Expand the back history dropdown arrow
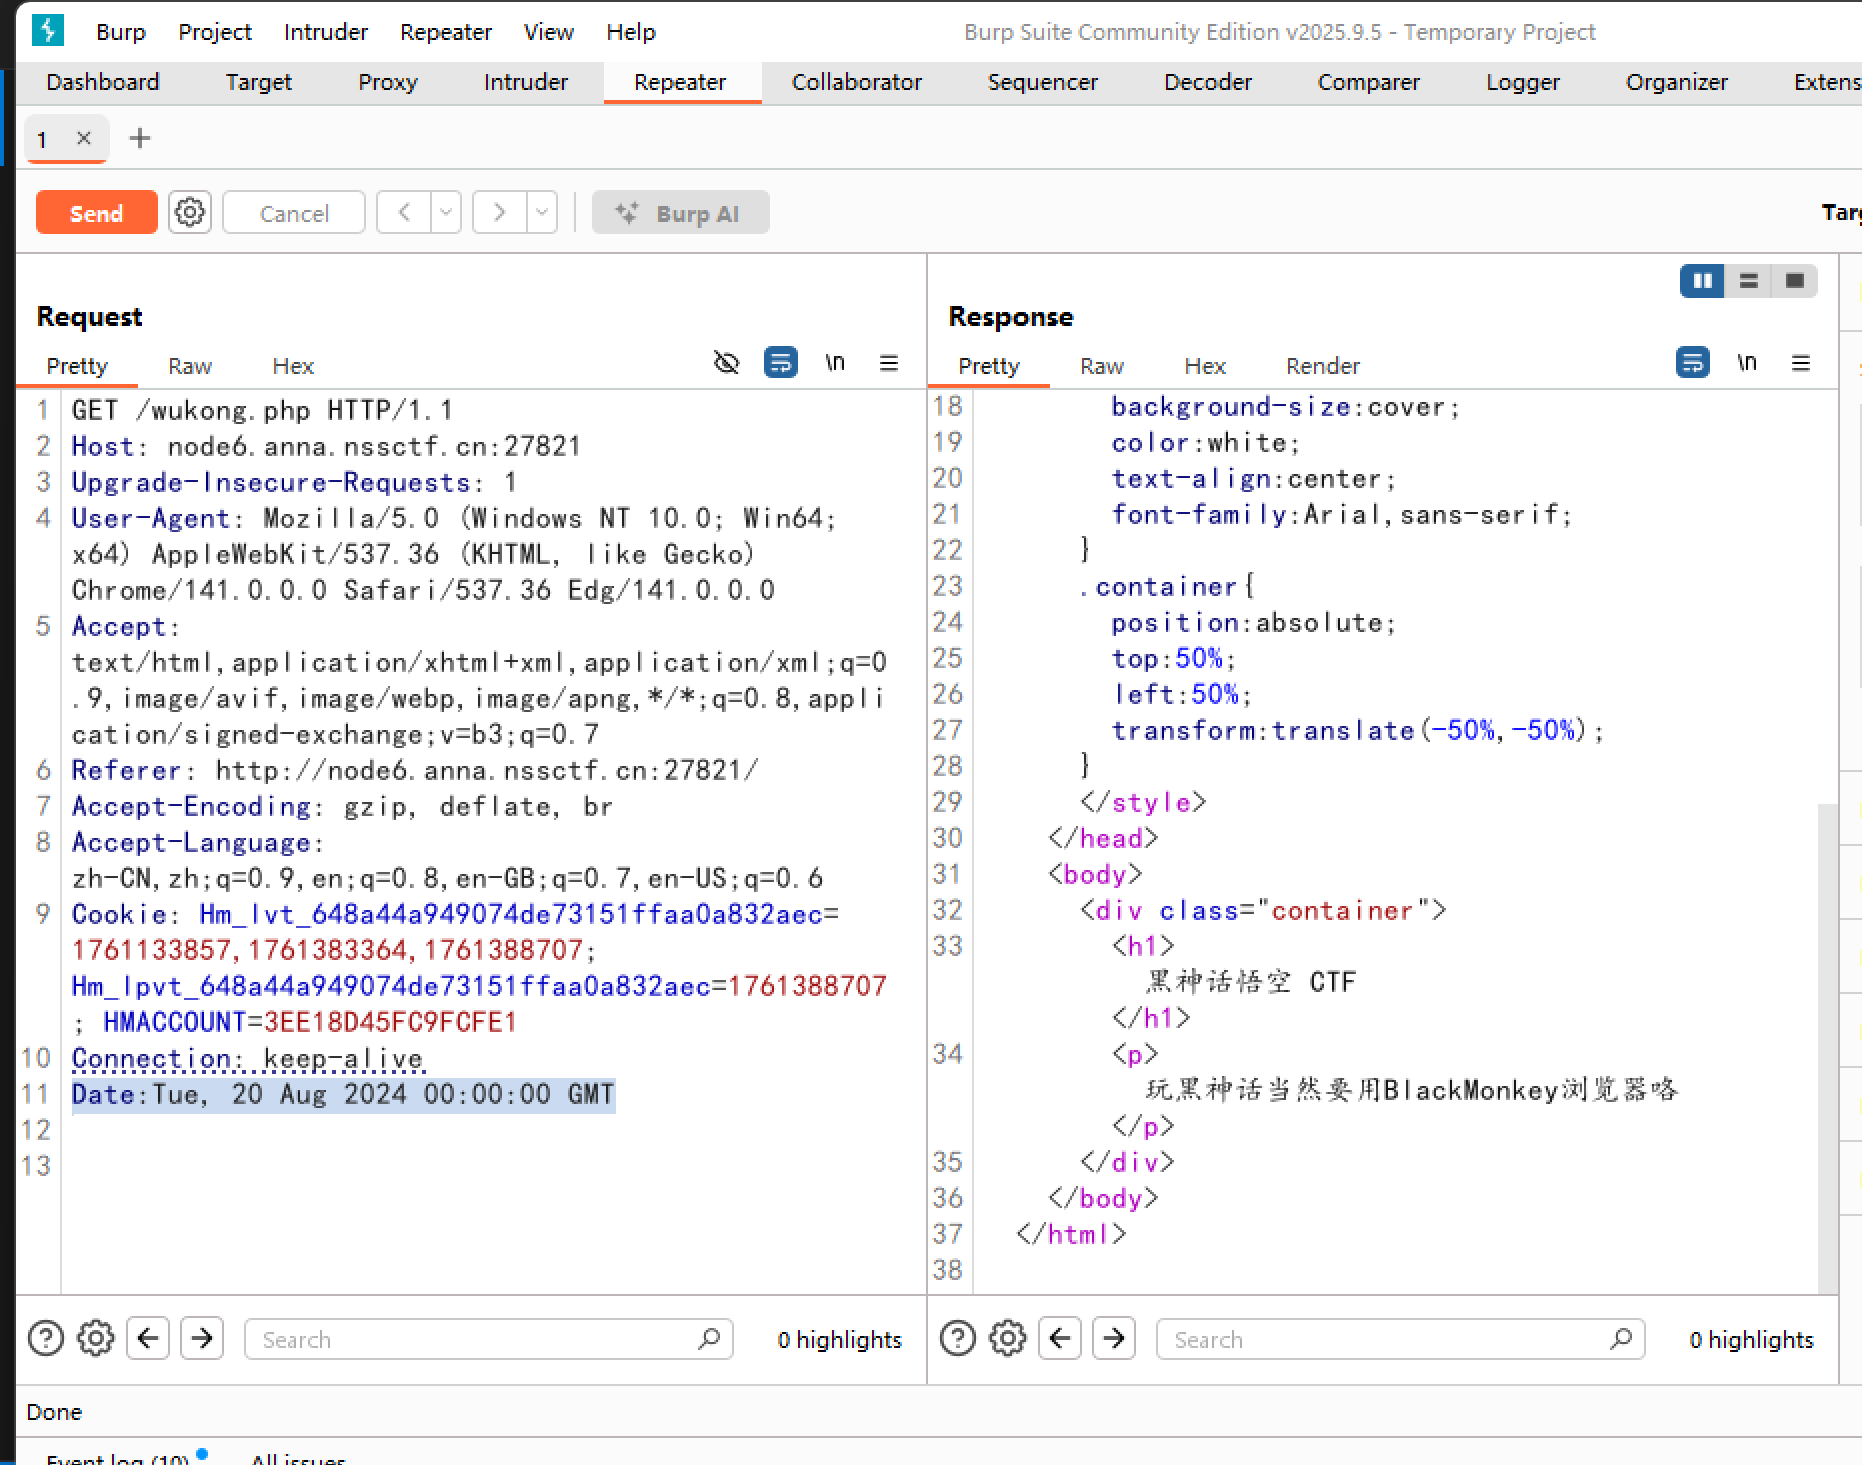 tap(446, 212)
